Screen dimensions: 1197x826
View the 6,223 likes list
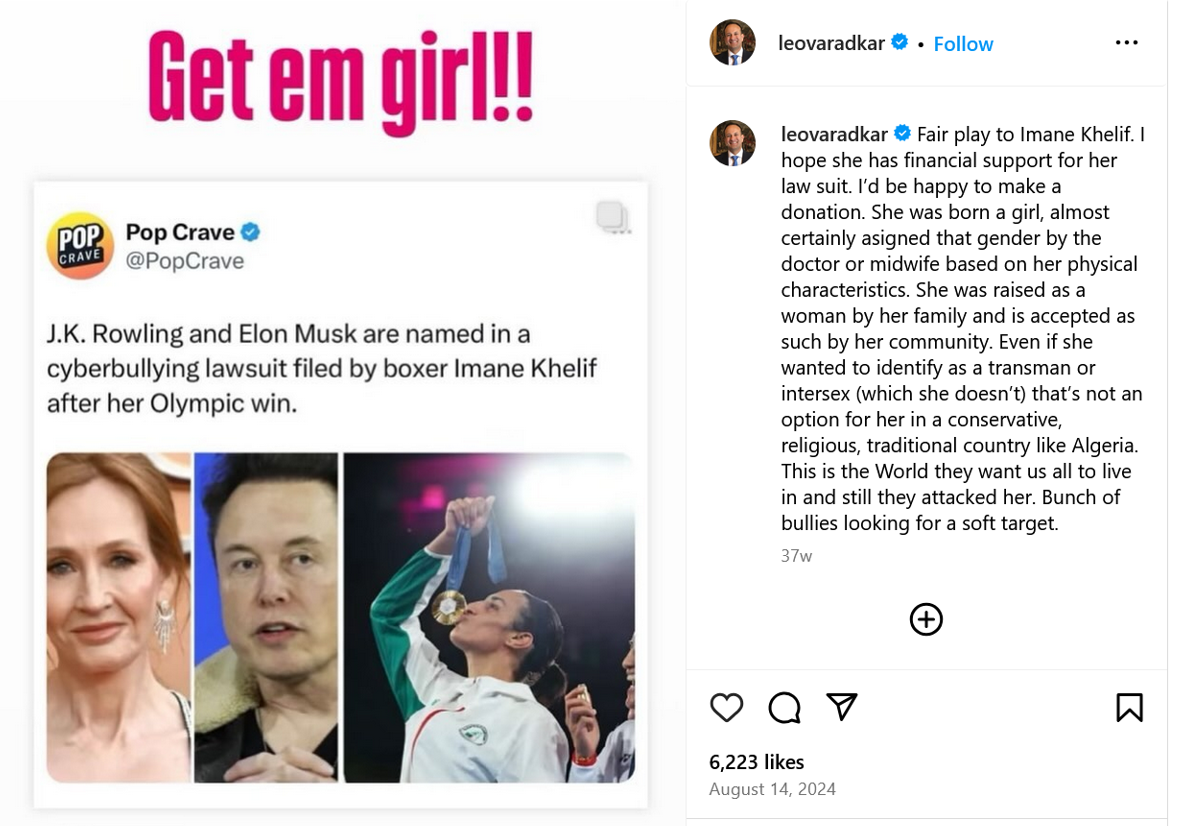coord(756,762)
